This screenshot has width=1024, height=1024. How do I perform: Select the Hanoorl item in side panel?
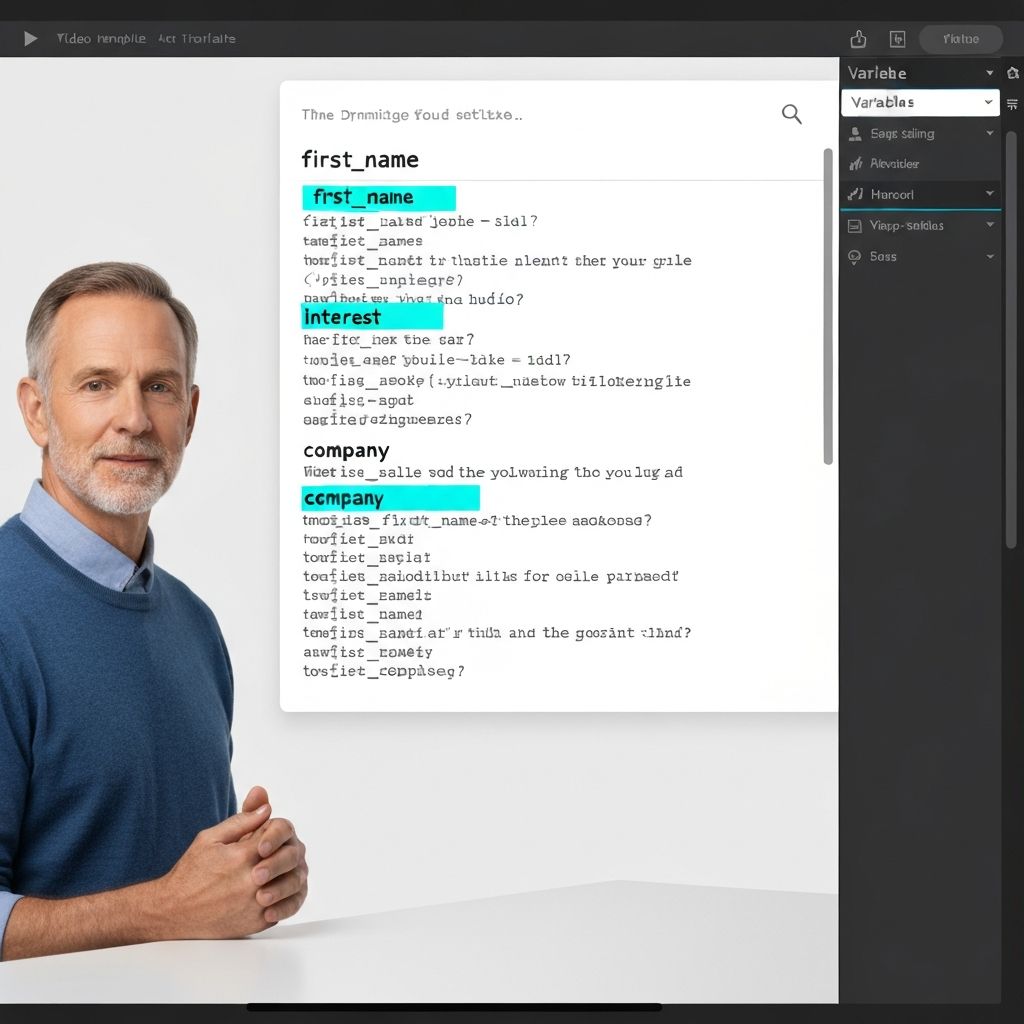point(920,194)
